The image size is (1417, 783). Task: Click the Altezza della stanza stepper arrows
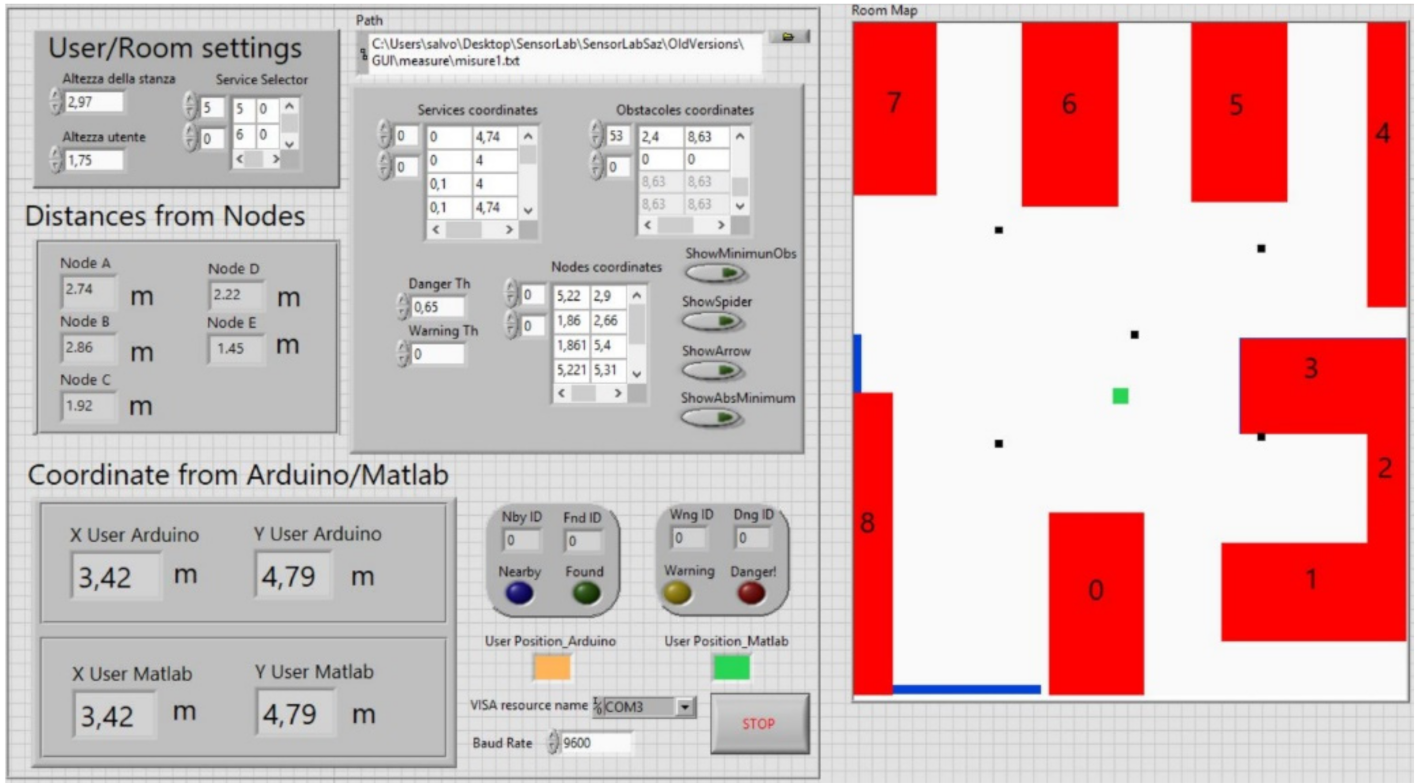pyautogui.click(x=55, y=101)
